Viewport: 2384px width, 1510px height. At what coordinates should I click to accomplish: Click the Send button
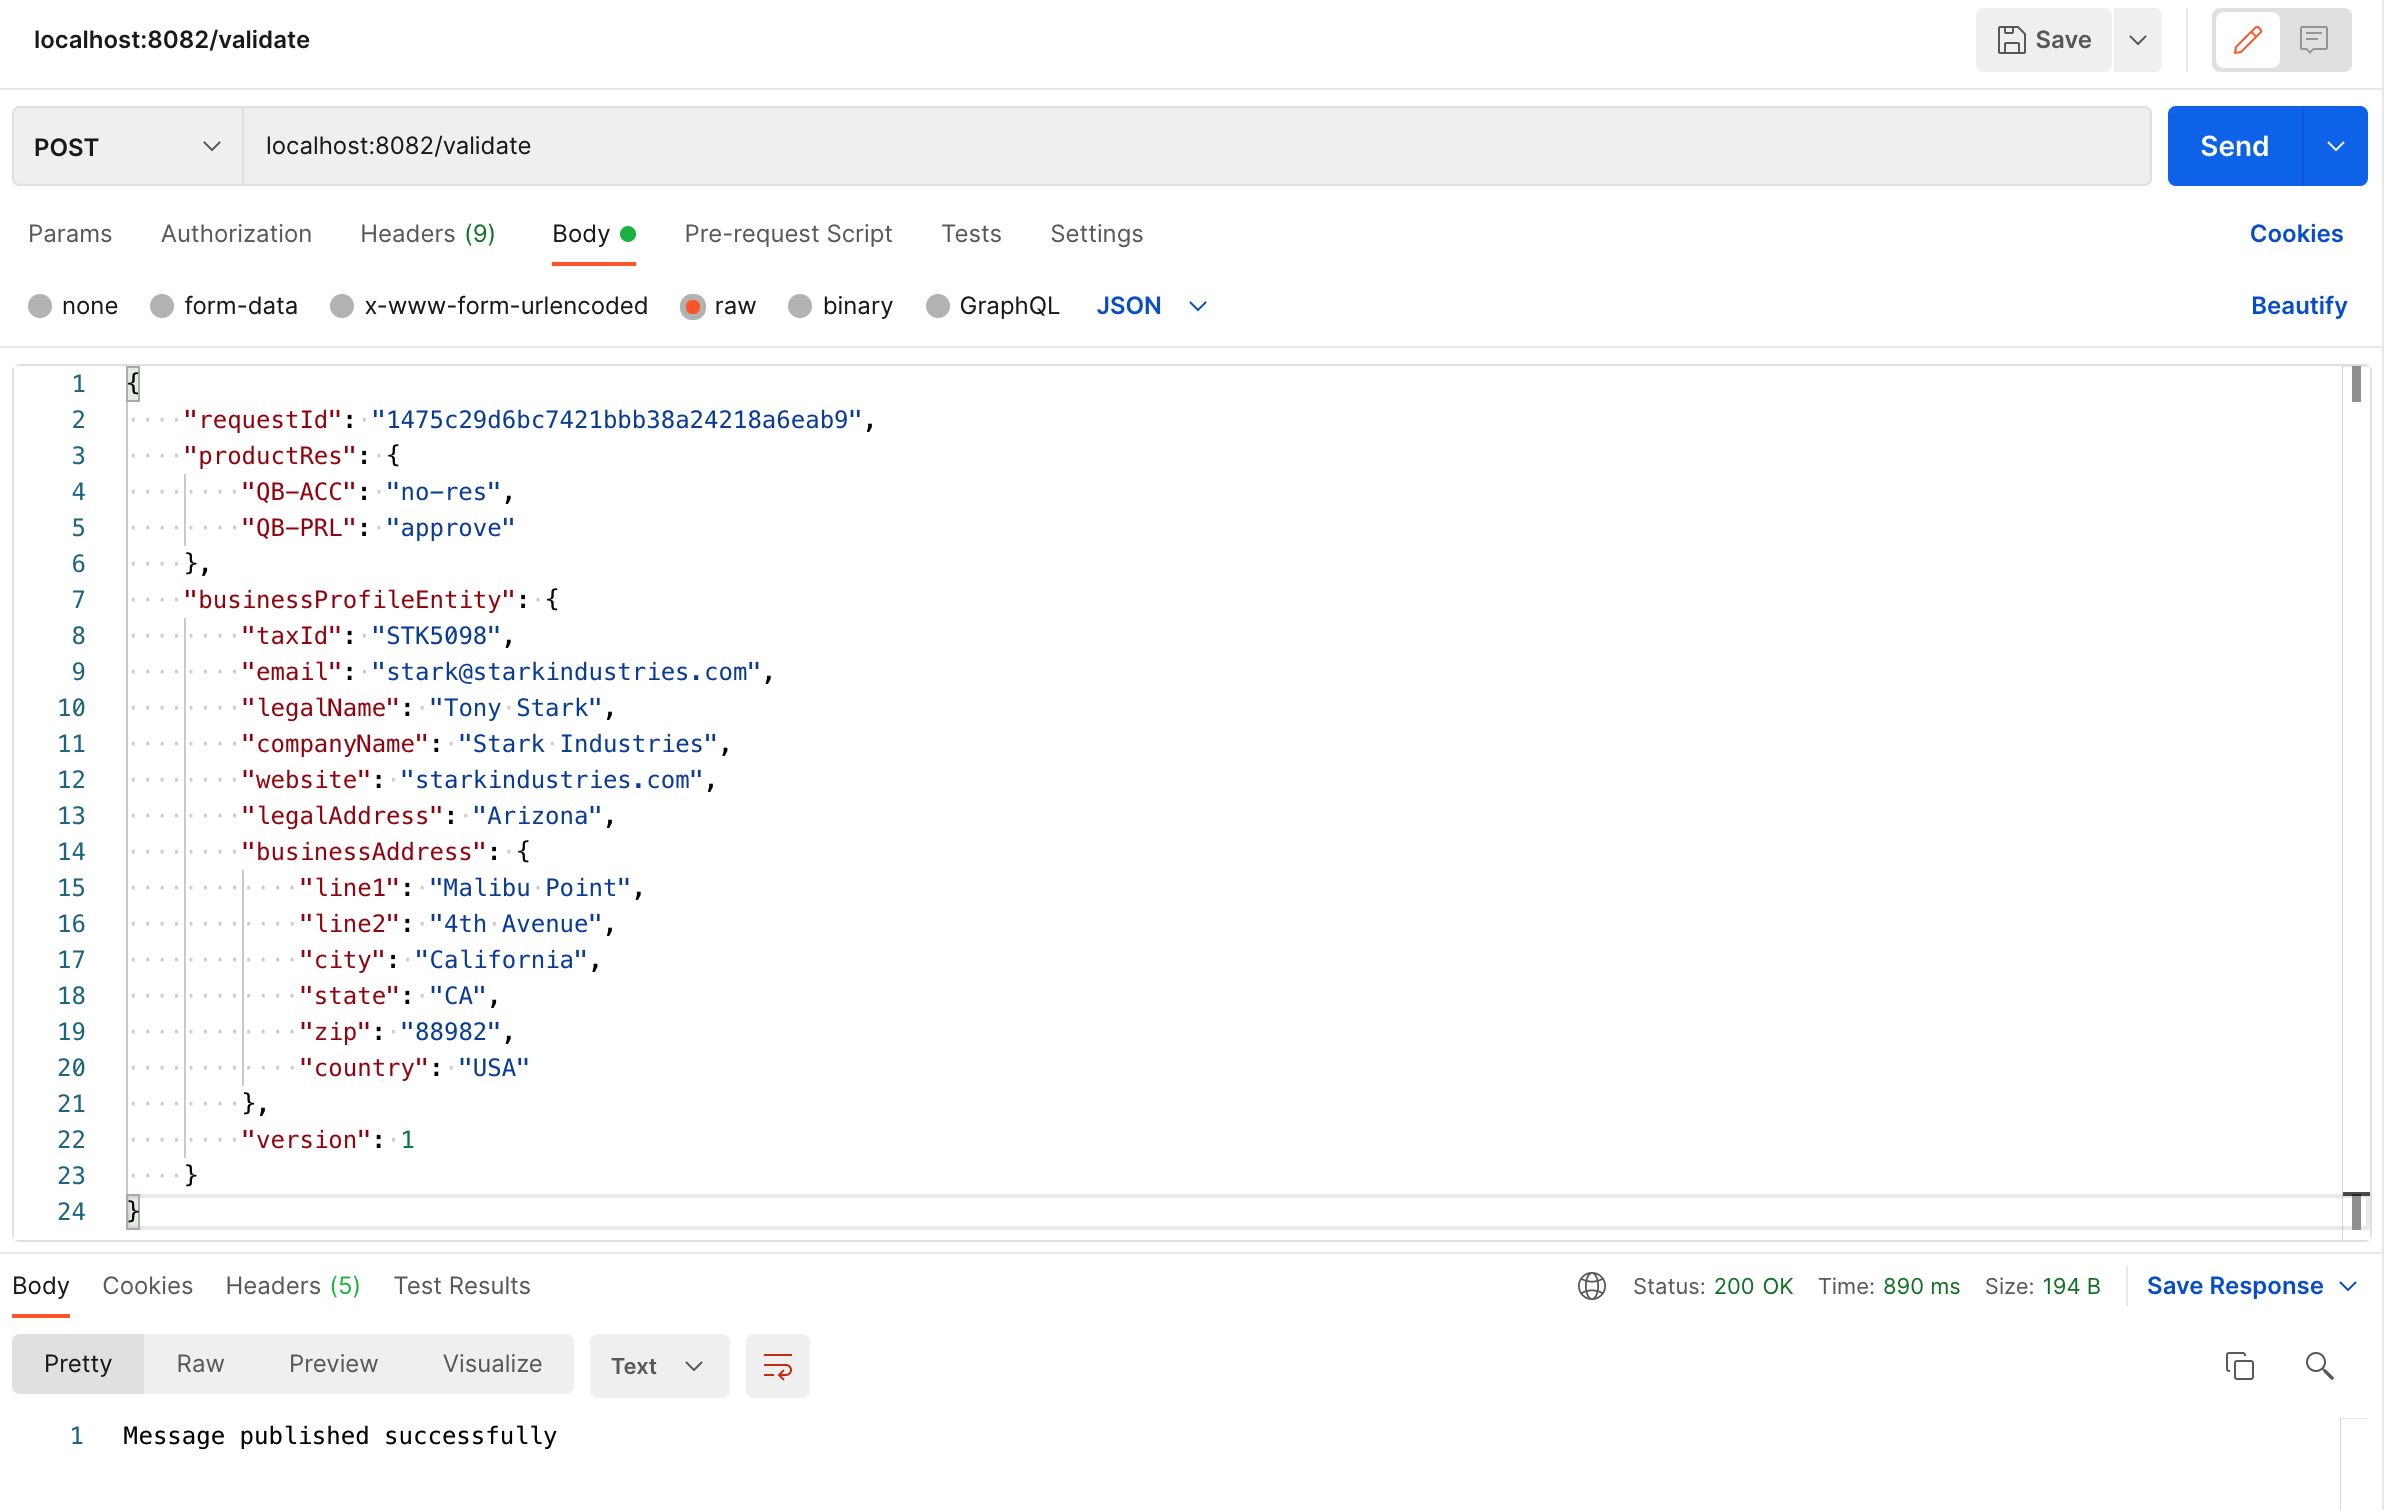tap(2234, 146)
